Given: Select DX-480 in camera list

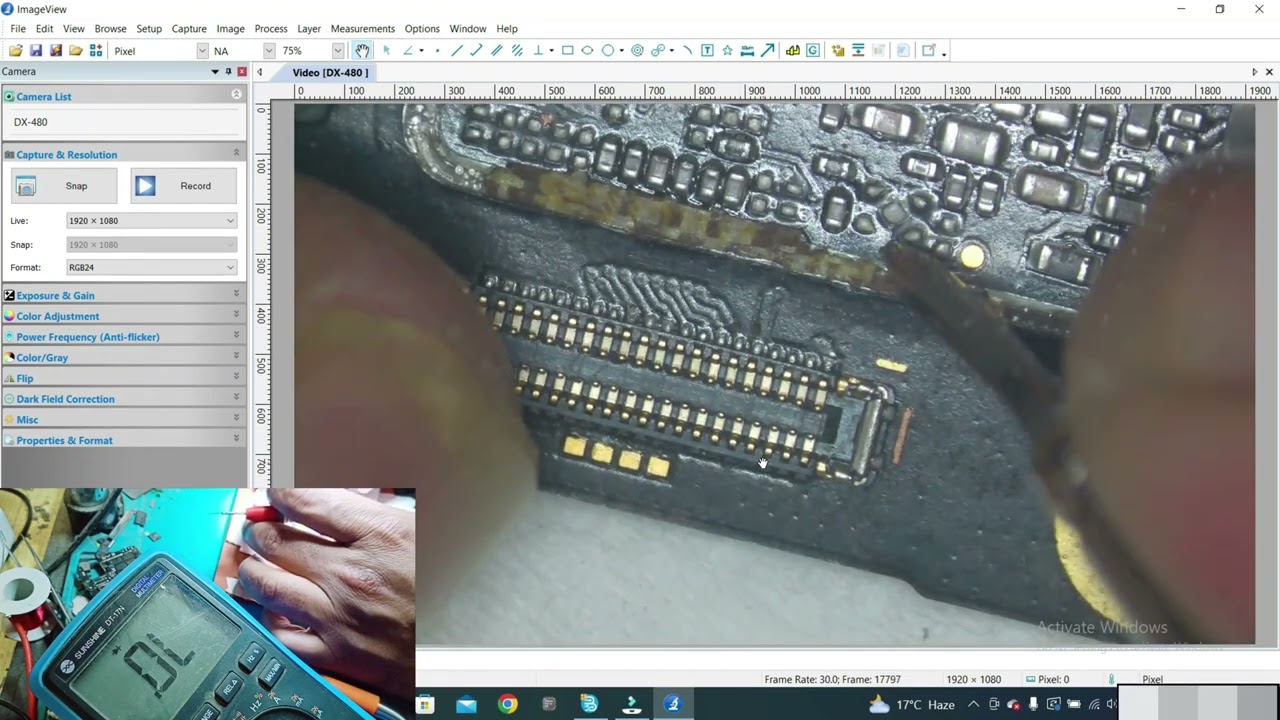Looking at the screenshot, I should pyautogui.click(x=31, y=122).
